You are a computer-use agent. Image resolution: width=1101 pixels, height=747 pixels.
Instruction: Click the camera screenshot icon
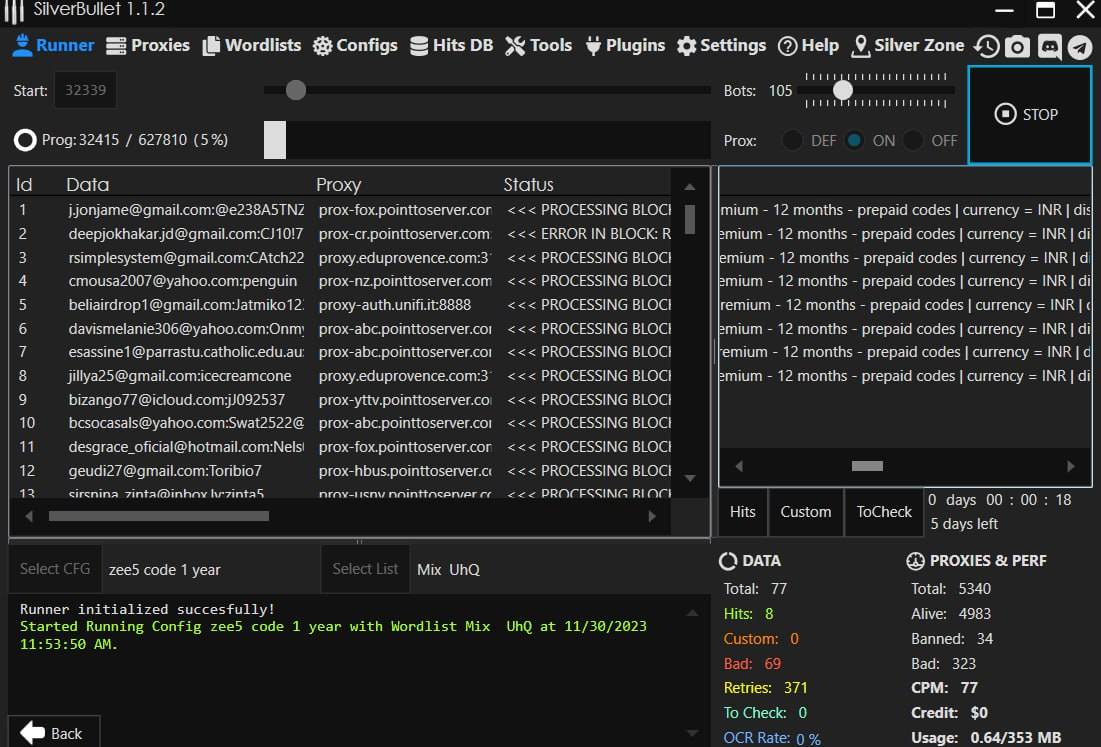pos(1017,46)
